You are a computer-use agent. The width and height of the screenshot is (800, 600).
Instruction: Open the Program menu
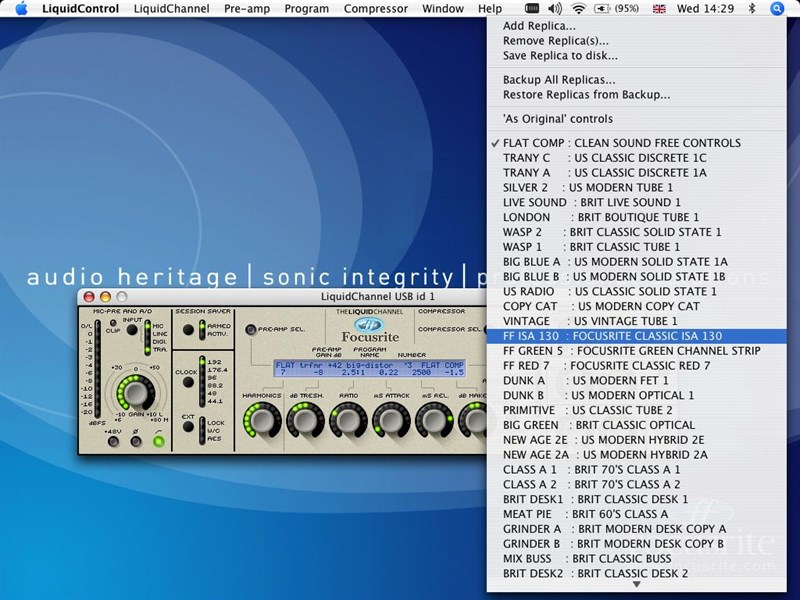coord(307,9)
